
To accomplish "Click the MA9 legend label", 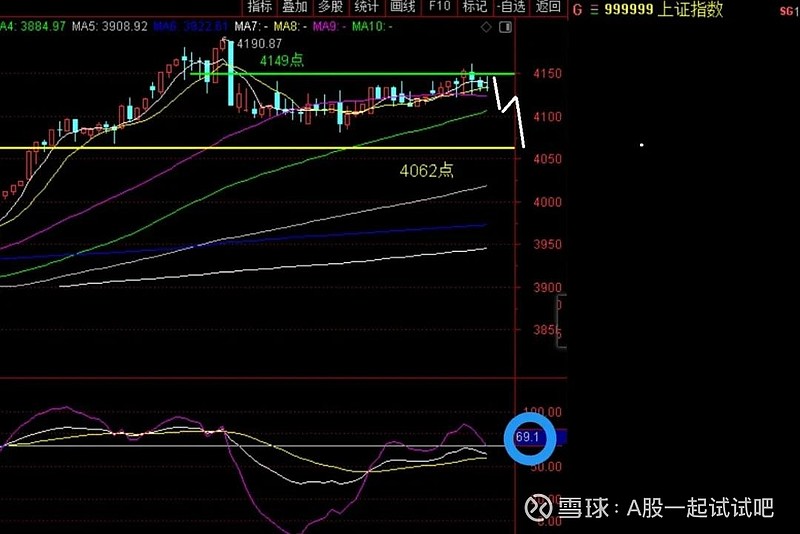I will point(330,27).
